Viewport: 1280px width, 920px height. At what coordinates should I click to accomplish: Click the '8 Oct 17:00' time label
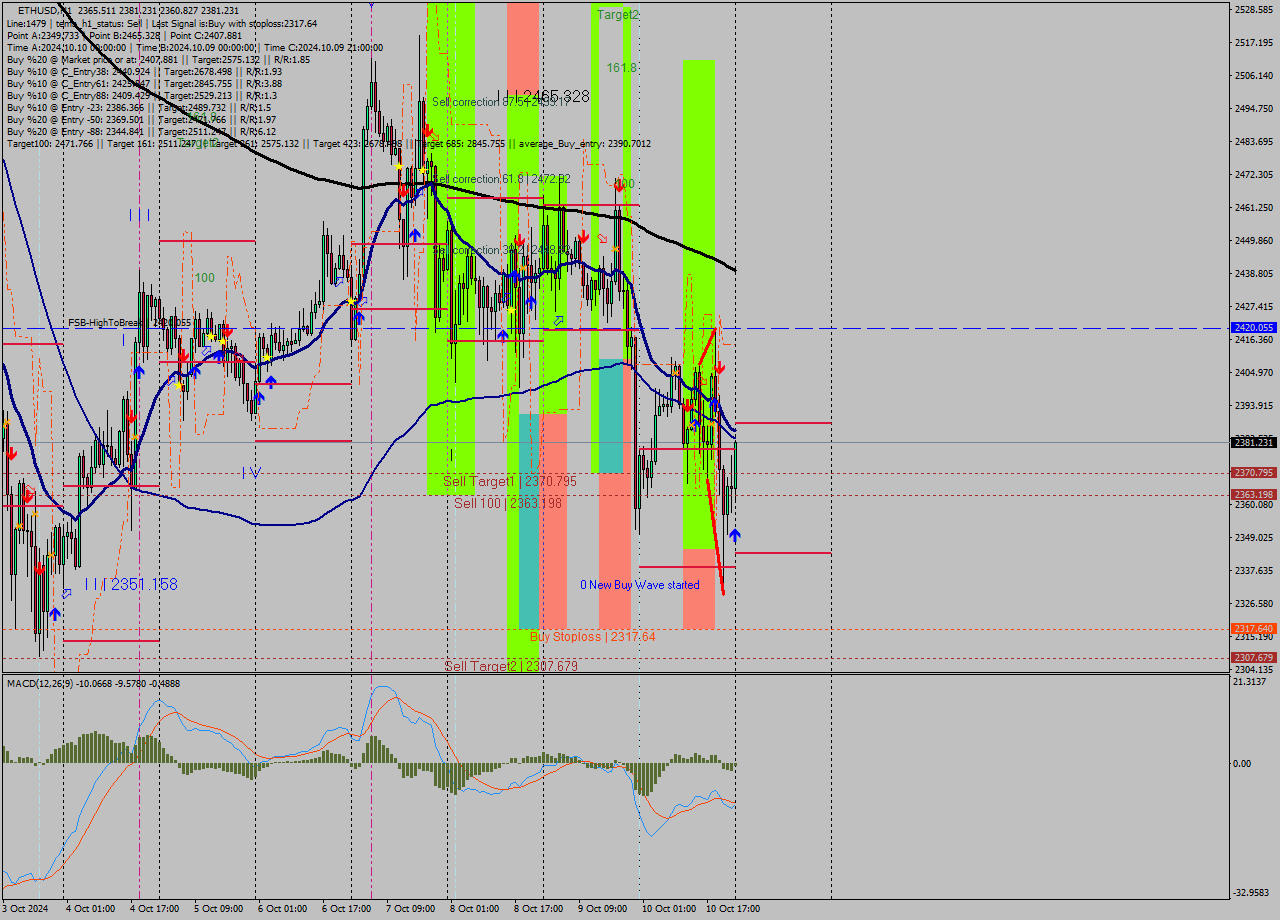coord(539,909)
